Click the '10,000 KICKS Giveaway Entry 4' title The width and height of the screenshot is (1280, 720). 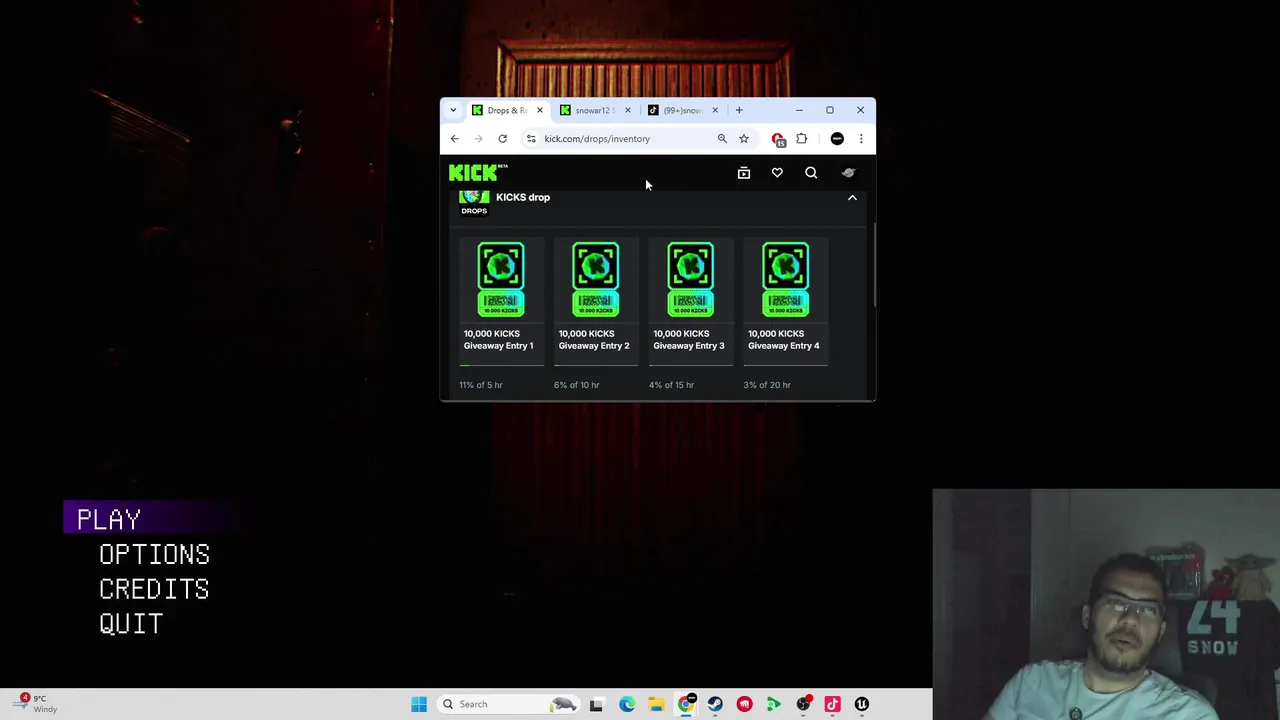[x=784, y=340]
